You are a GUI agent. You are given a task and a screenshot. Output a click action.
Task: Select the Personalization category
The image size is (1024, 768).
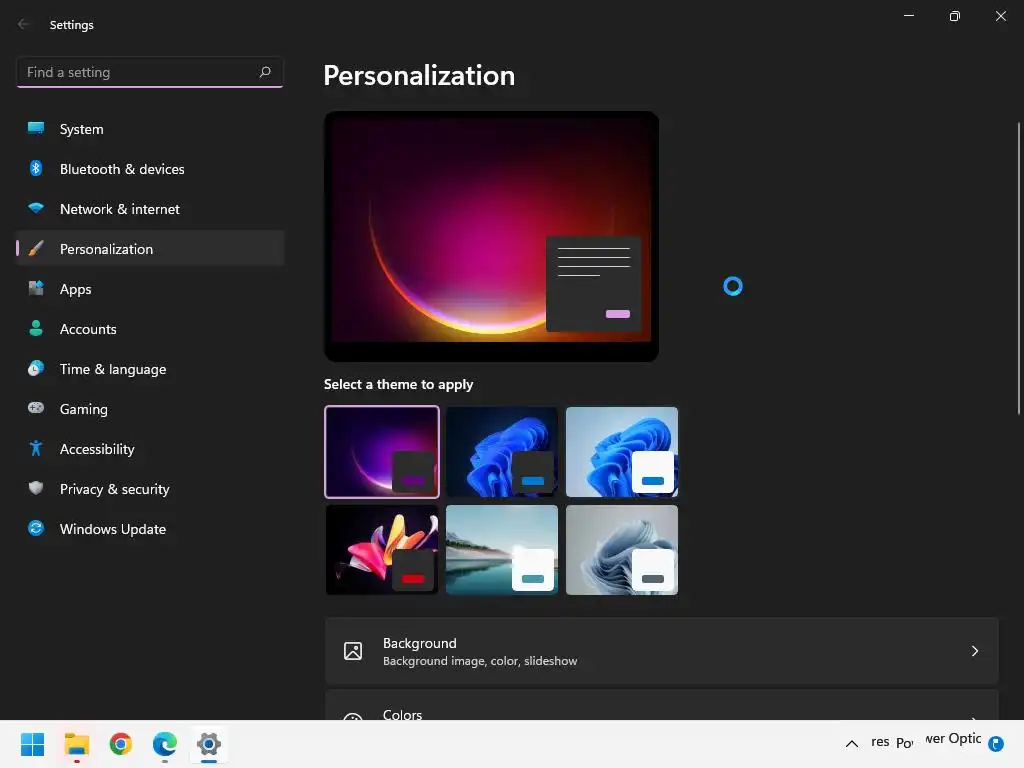(150, 248)
